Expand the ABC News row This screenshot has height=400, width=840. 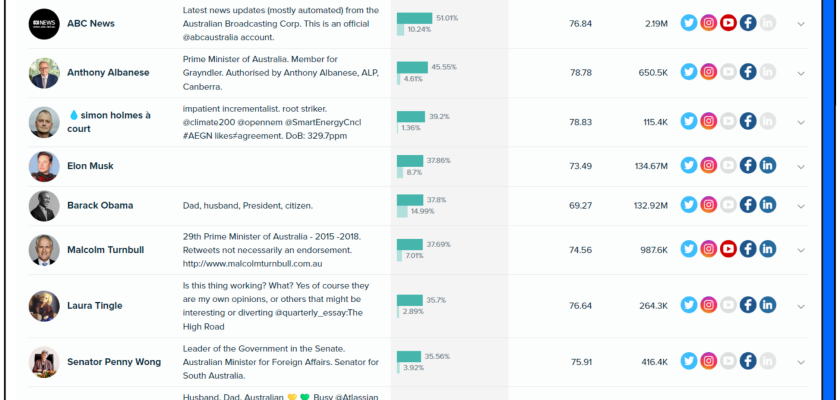coord(801,24)
